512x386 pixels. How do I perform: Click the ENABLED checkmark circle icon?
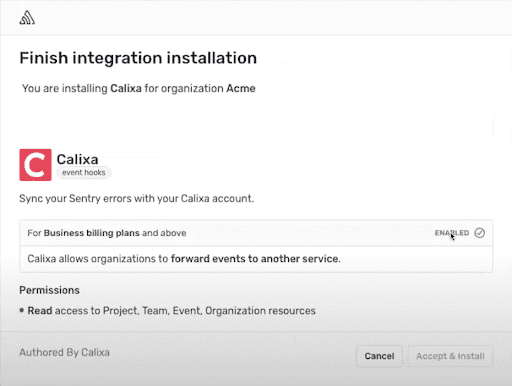(x=480, y=233)
